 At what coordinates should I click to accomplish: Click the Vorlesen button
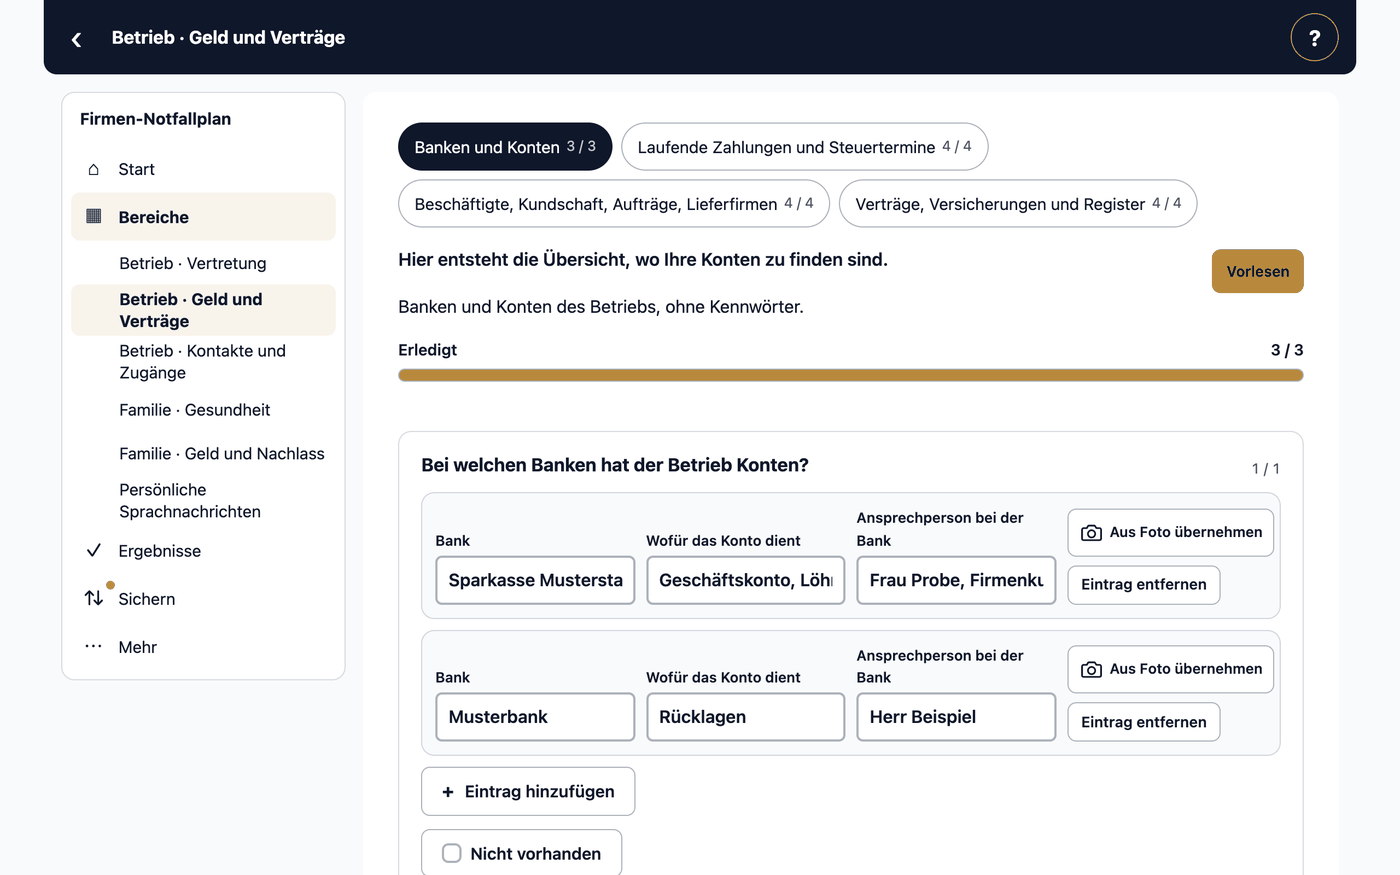coord(1257,271)
